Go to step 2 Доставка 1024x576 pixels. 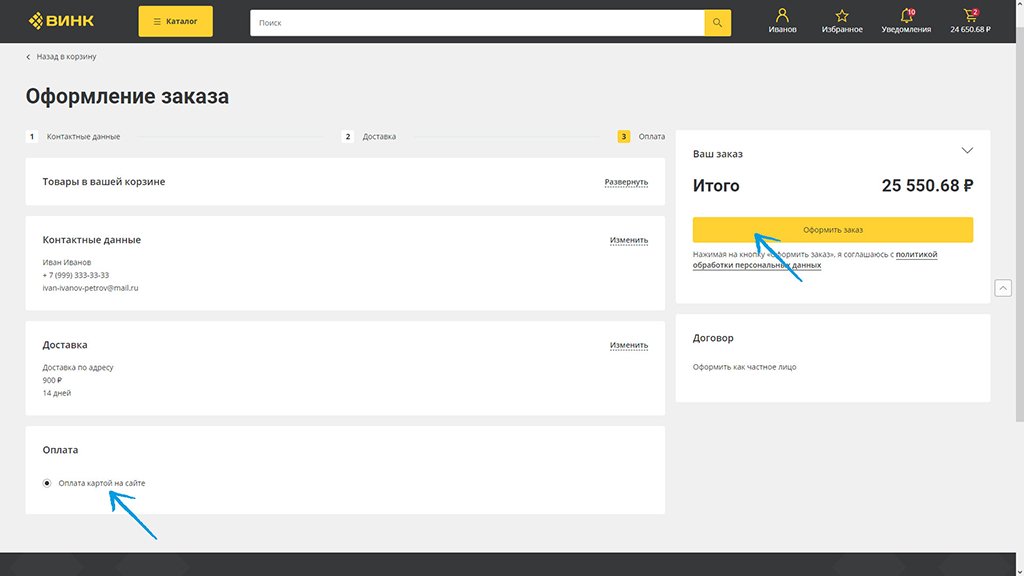click(x=369, y=136)
